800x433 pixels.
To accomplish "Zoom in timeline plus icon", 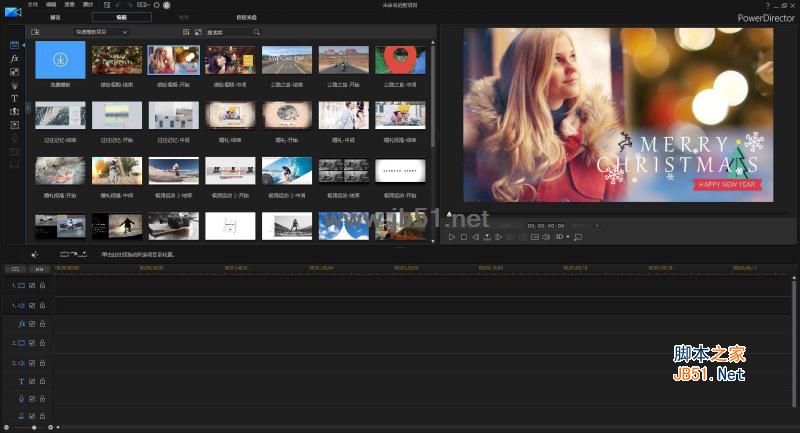I will click(50, 427).
